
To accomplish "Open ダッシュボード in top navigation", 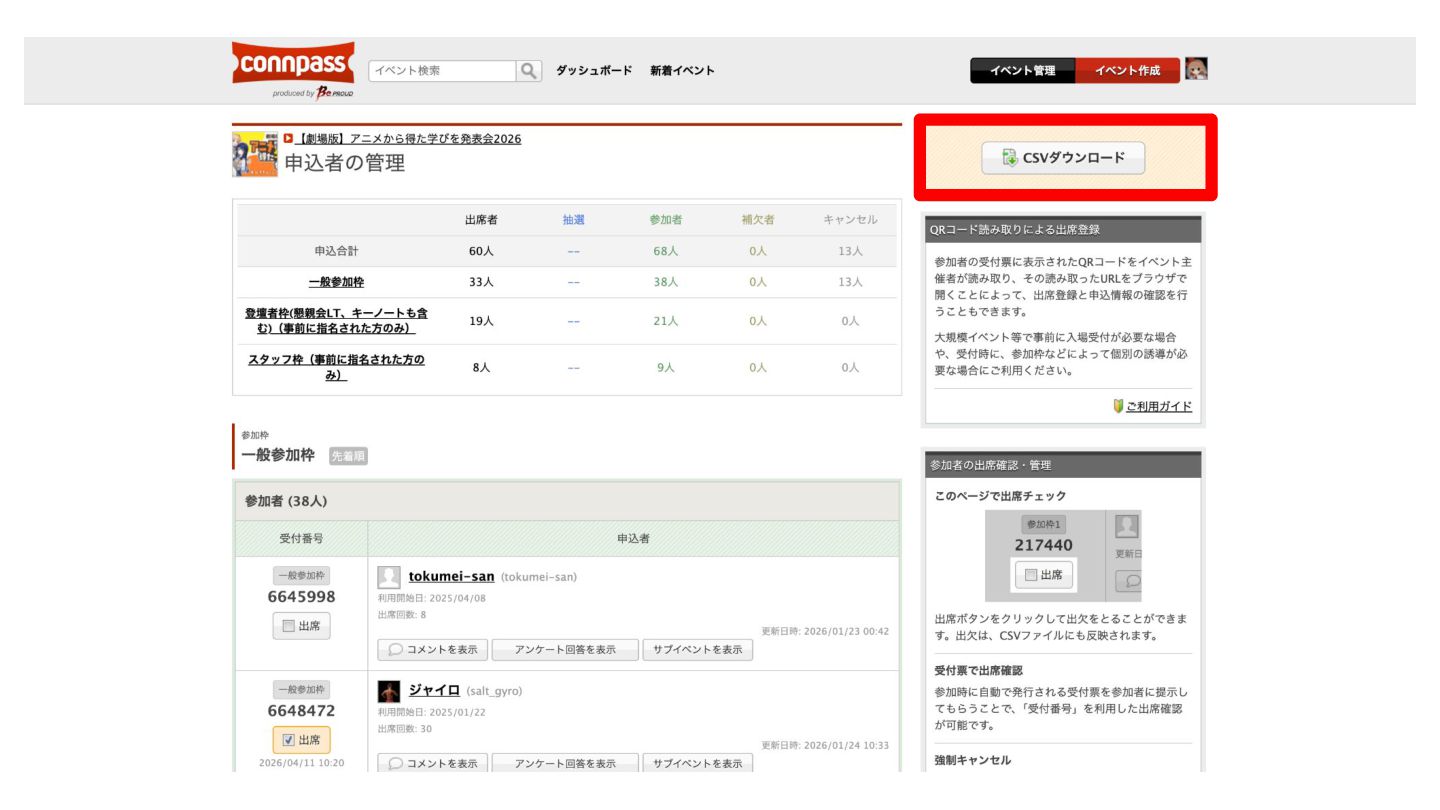I will click(594, 71).
